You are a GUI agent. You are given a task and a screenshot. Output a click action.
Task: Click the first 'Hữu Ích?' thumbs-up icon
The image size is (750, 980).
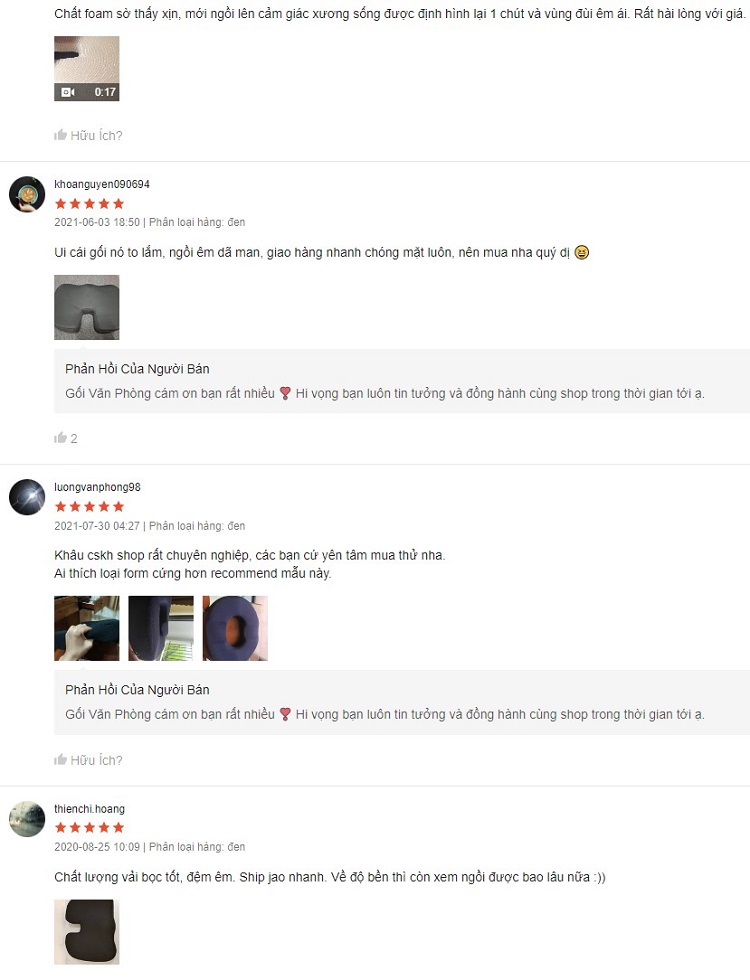[x=61, y=135]
